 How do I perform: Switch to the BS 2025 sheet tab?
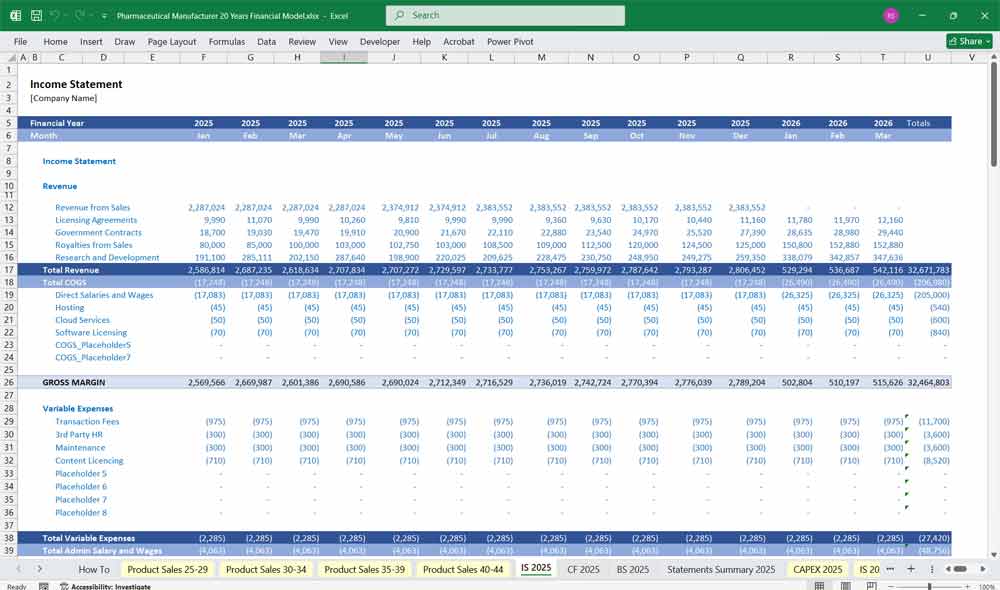click(x=633, y=569)
